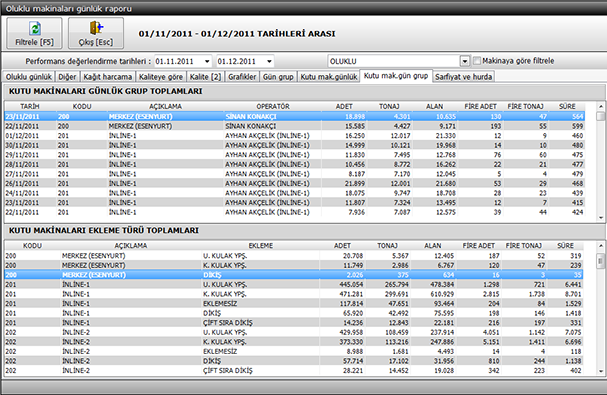This screenshot has height=395, width=607.
Task: Select the 30/11/2011 İNLİNE-1 row
Action: pos(294,145)
